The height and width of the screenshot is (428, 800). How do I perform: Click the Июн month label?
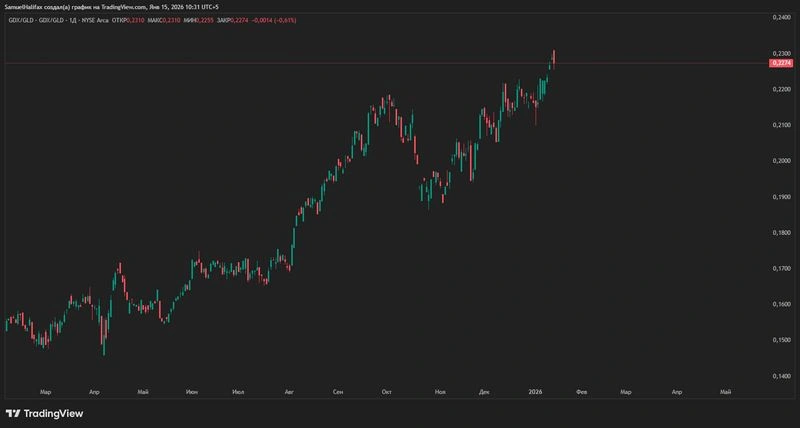(x=192, y=392)
